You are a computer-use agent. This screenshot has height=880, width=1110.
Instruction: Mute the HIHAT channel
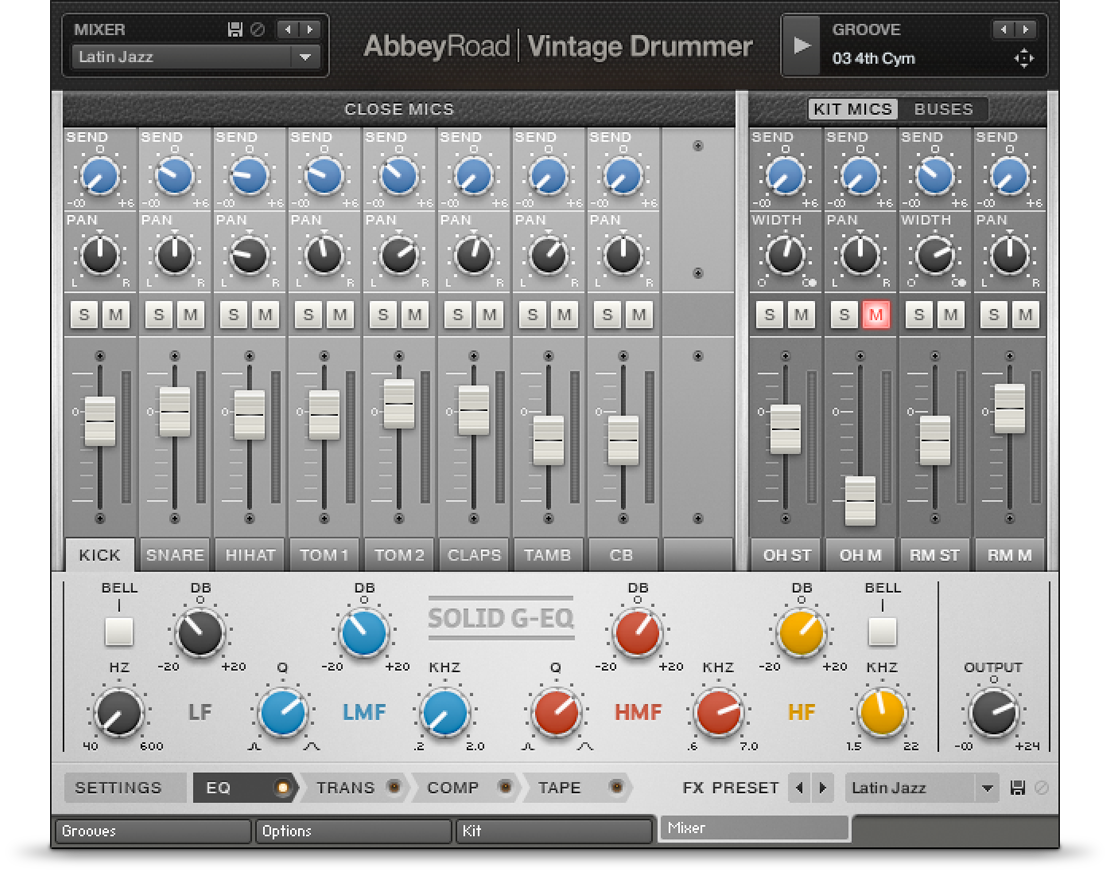(x=265, y=314)
